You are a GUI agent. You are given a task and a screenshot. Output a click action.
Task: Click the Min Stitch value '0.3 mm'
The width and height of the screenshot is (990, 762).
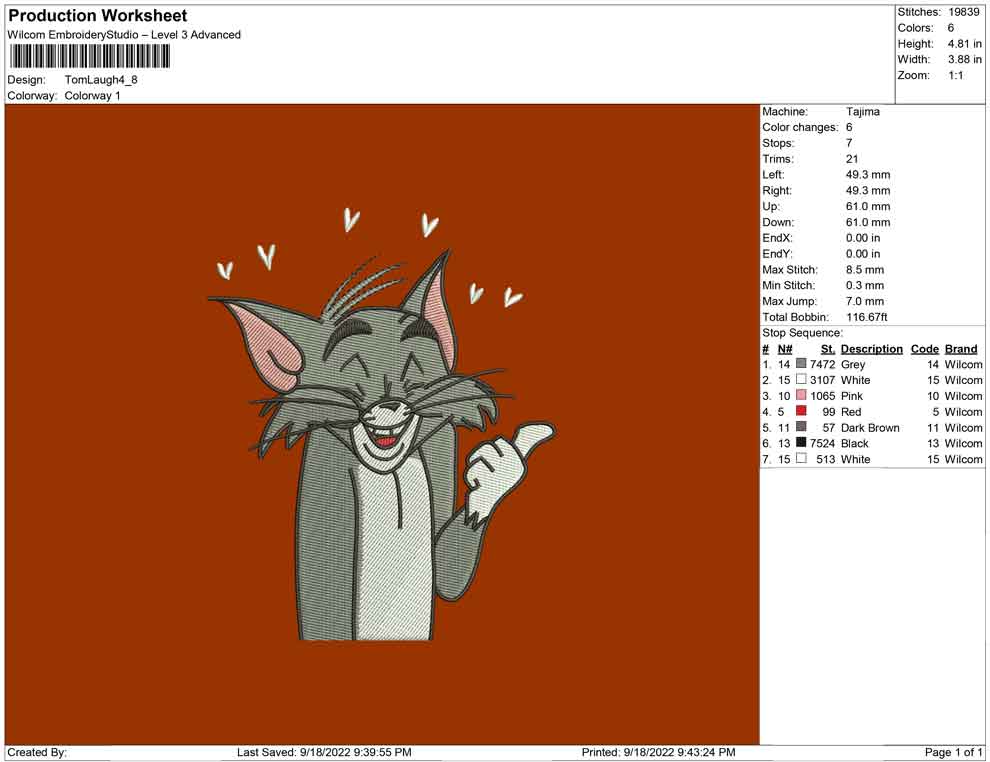(865, 285)
